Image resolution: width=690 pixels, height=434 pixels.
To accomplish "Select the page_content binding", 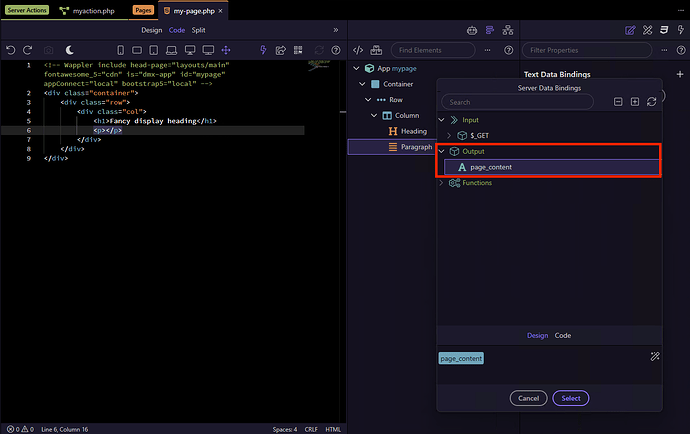I will [552, 167].
